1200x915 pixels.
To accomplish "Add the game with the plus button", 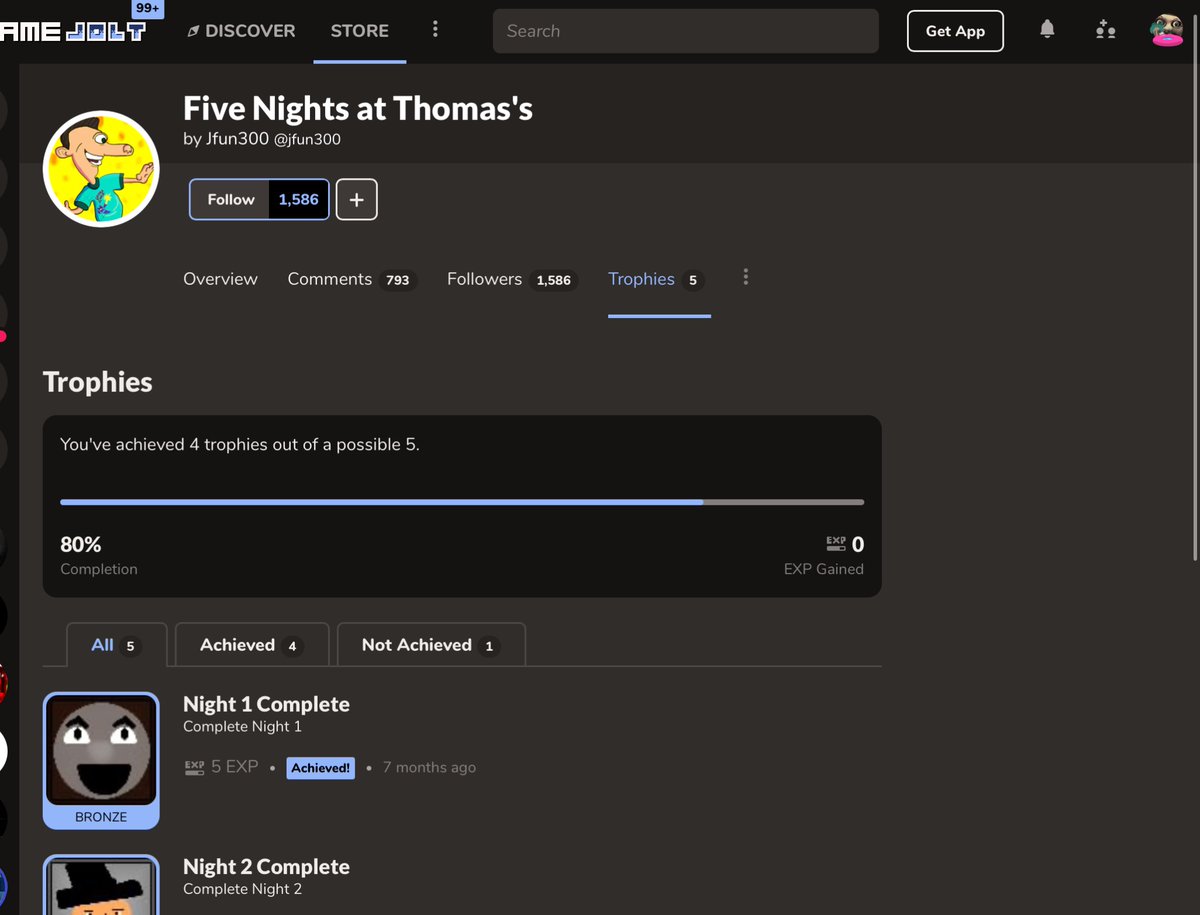I will point(356,200).
